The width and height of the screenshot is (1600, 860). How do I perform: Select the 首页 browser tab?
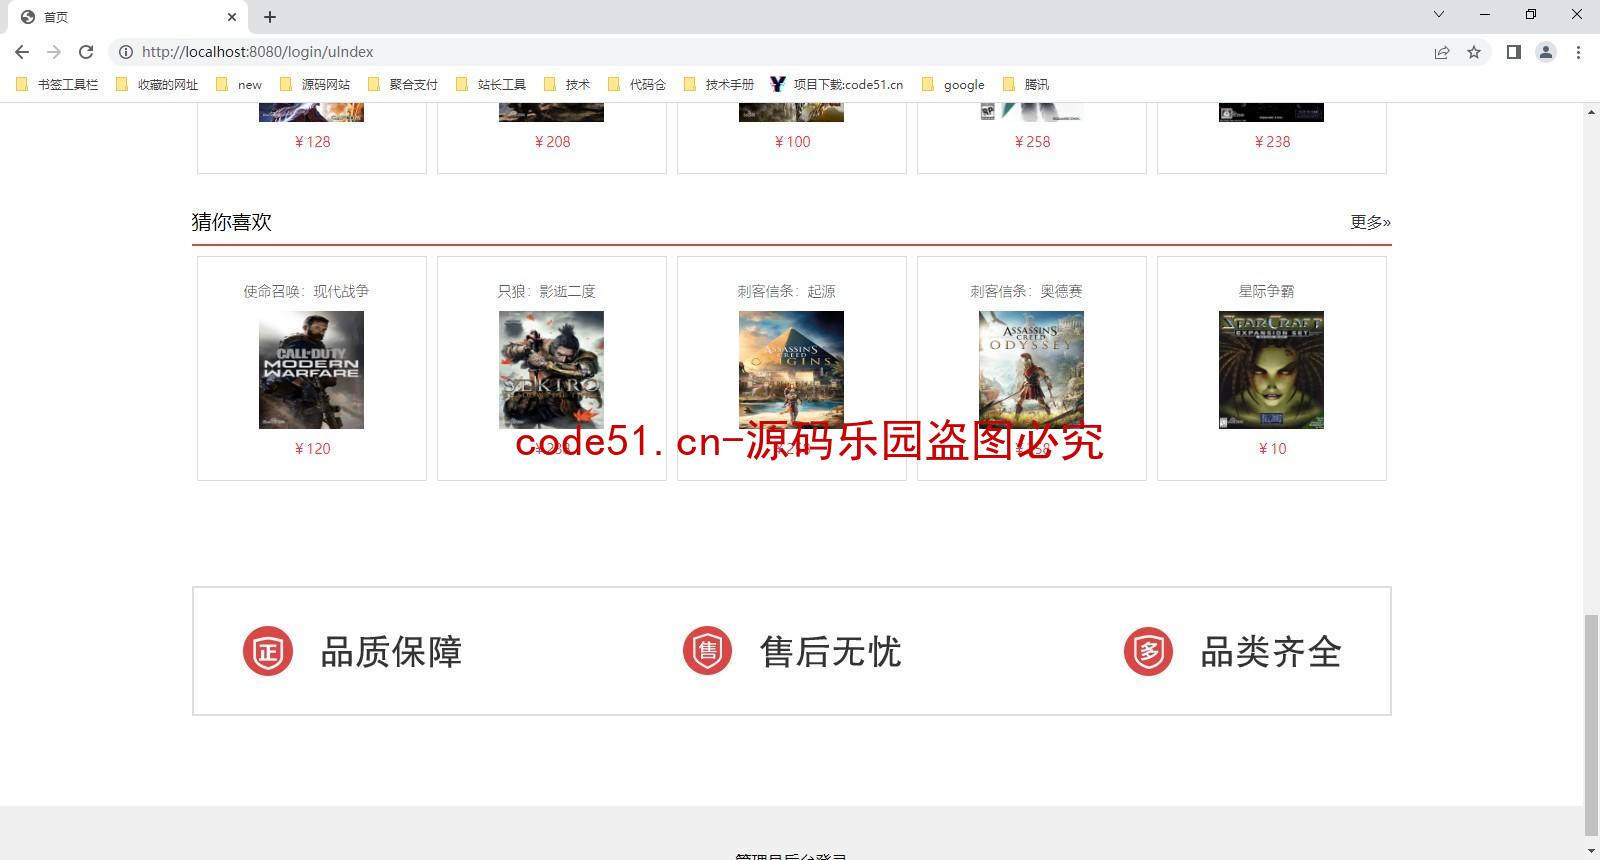point(130,17)
